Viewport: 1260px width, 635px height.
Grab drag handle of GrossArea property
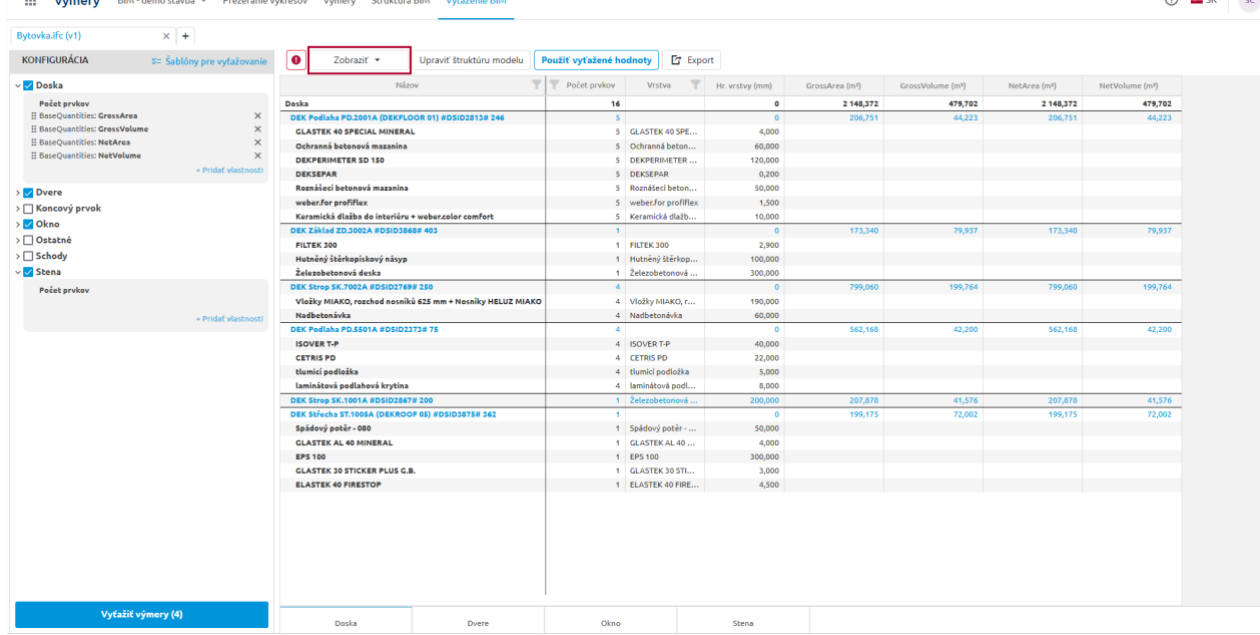pyautogui.click(x=35, y=116)
